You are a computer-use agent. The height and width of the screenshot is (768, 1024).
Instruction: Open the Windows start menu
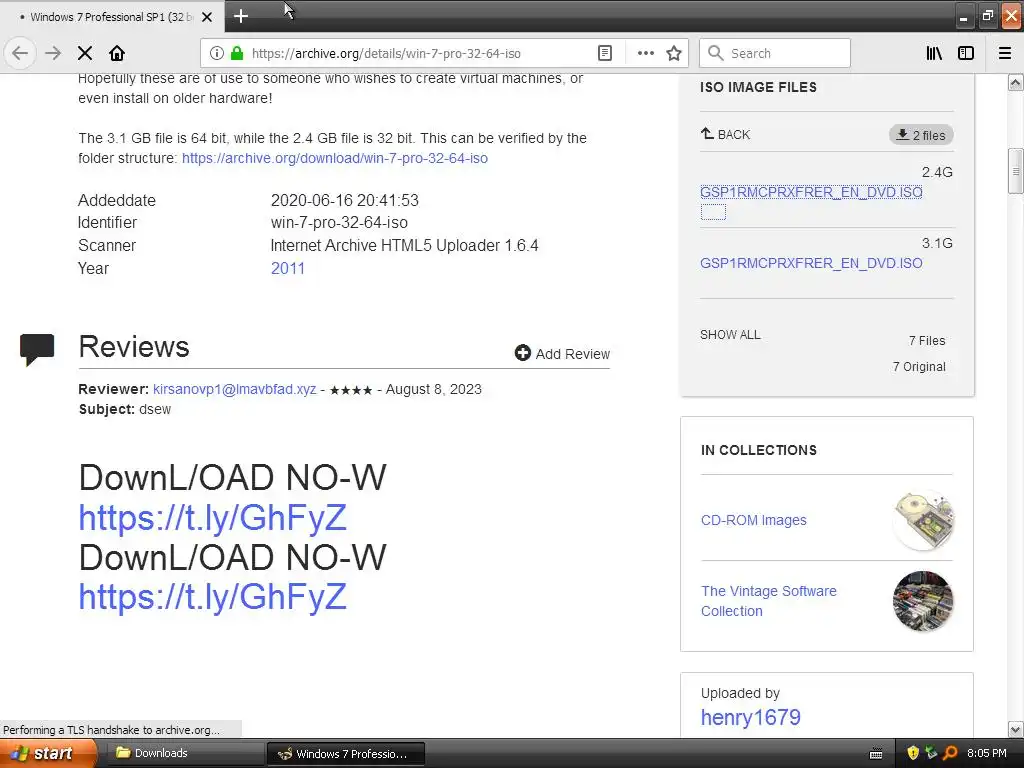(x=46, y=753)
